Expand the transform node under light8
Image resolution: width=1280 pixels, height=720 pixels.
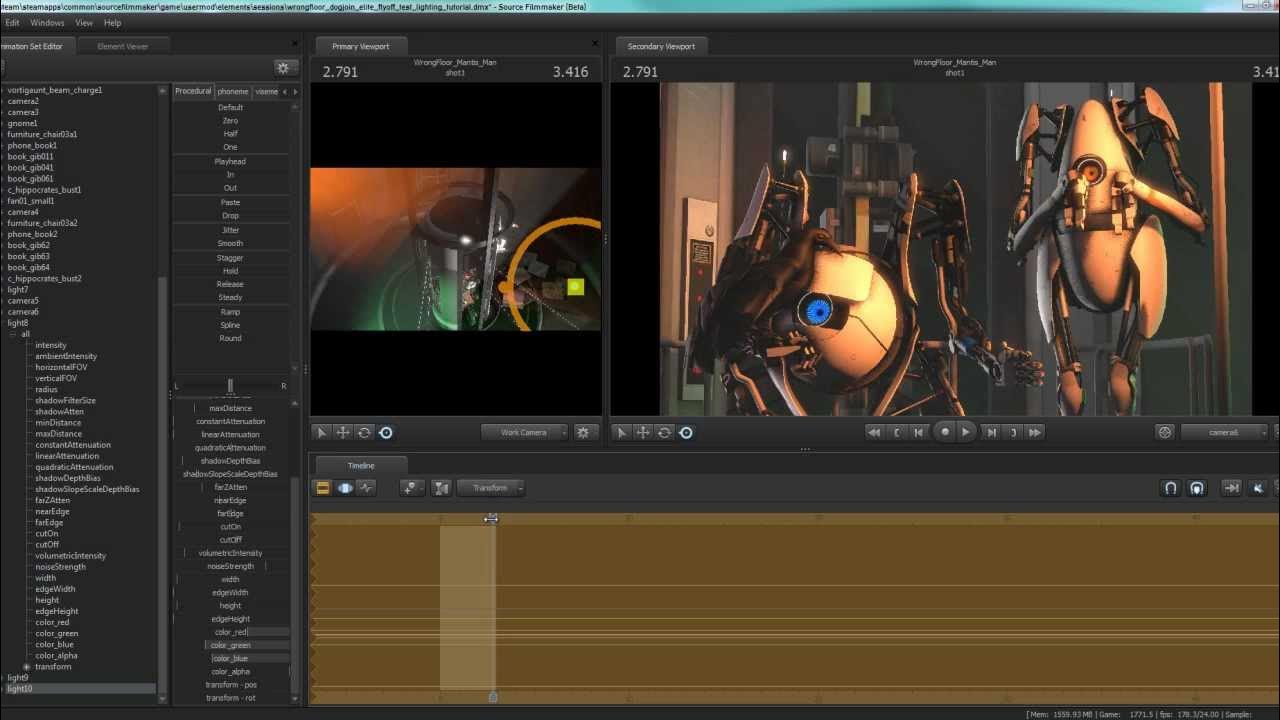pyautogui.click(x=27, y=667)
